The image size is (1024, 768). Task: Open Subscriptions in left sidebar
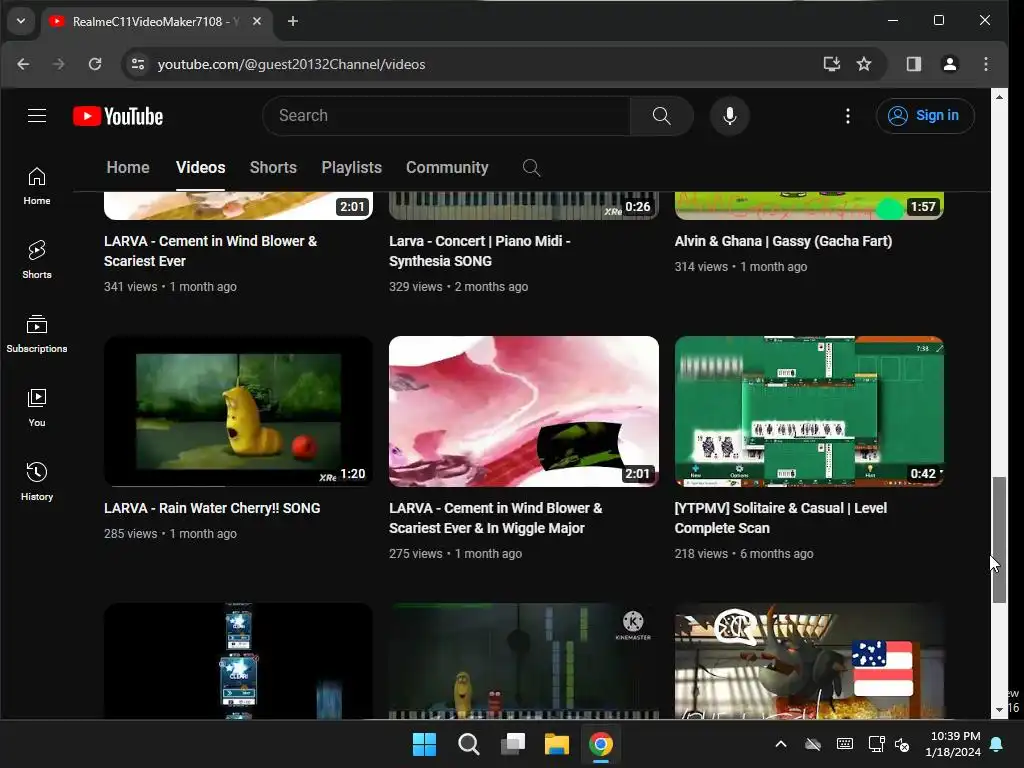click(x=37, y=334)
